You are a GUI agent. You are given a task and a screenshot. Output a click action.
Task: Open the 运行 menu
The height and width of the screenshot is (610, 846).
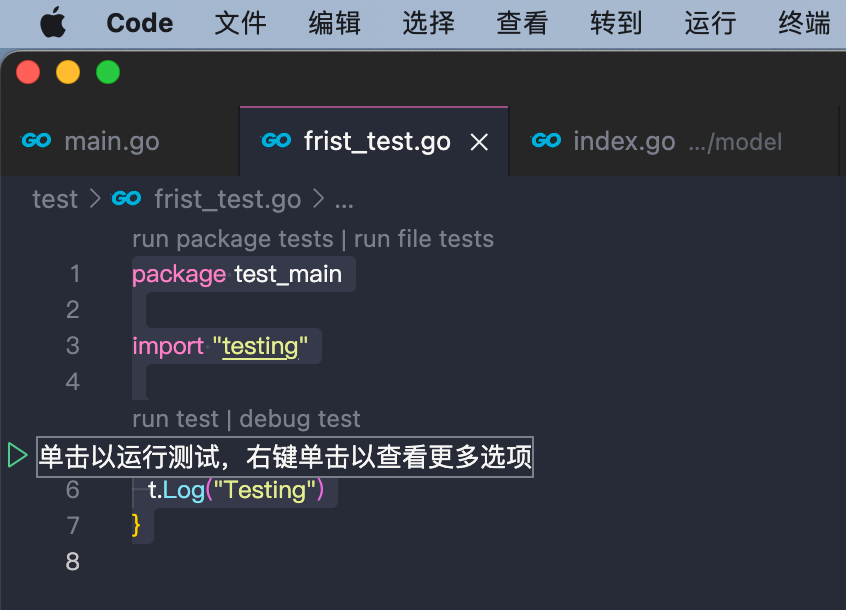click(x=710, y=23)
